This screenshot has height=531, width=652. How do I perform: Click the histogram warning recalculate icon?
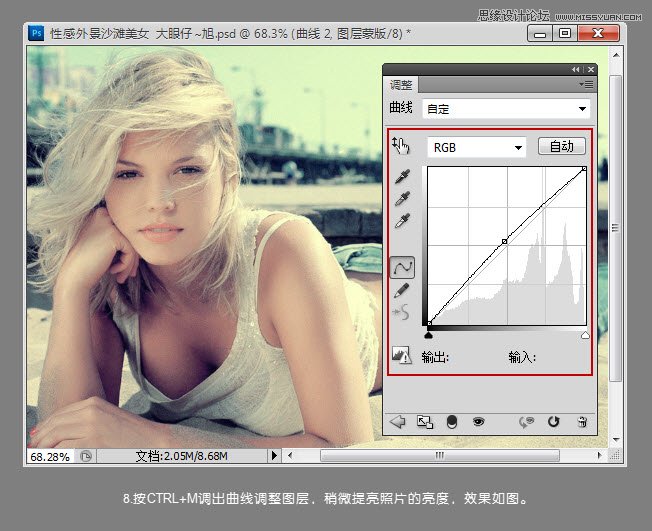point(401,356)
